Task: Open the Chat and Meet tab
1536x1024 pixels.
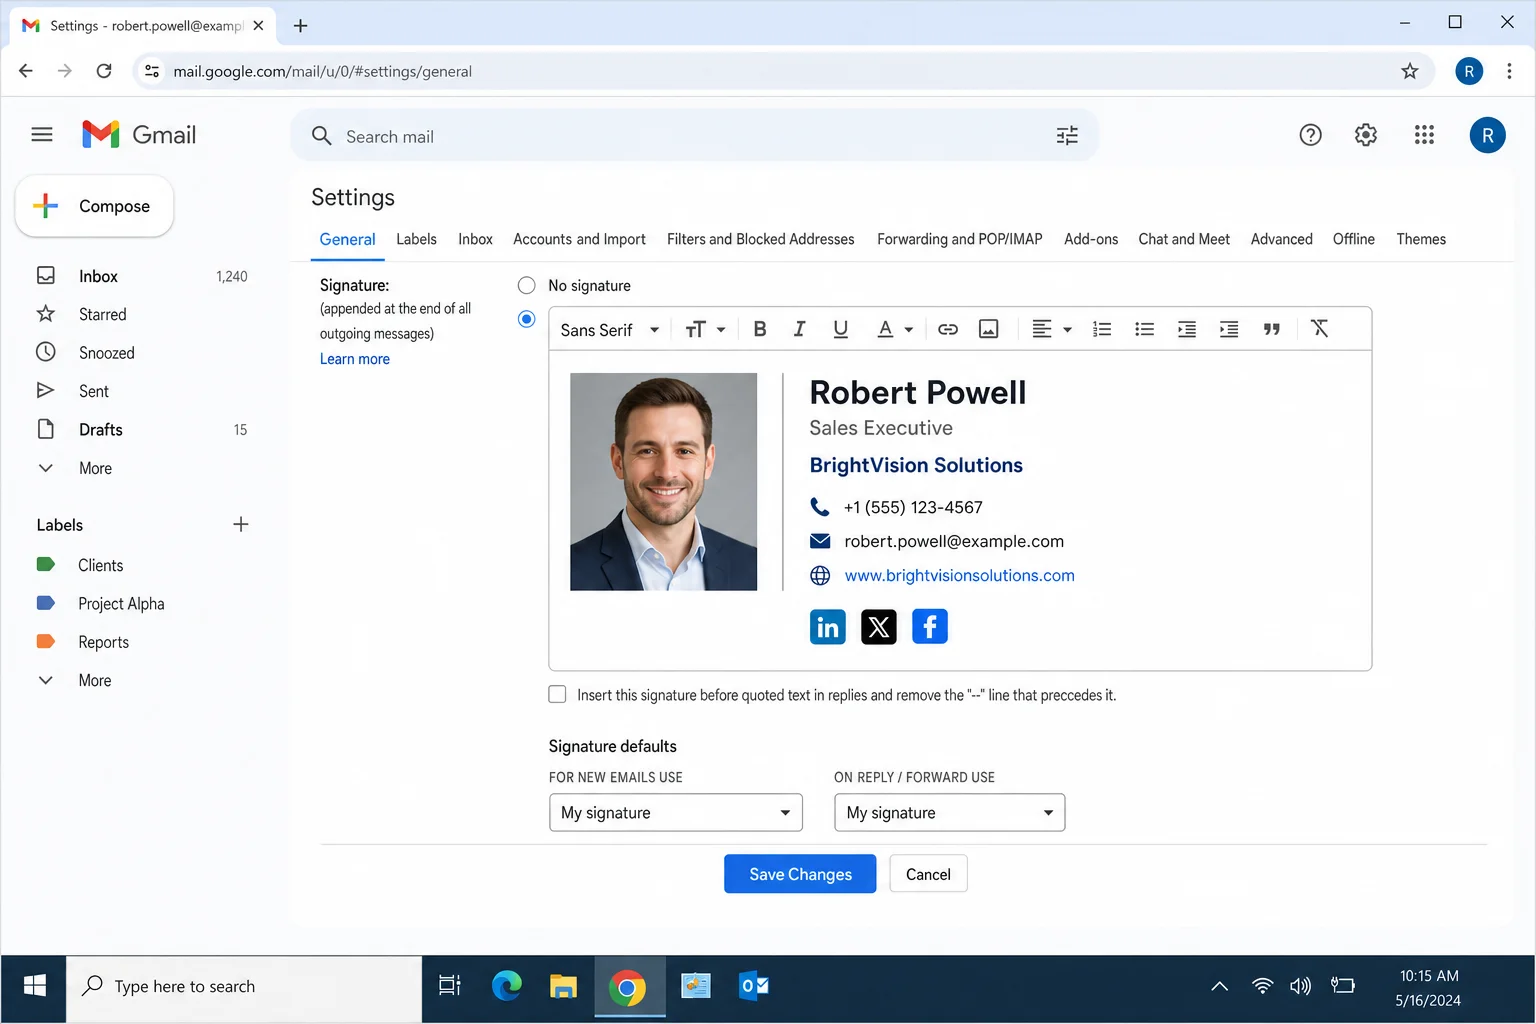Action: point(1184,239)
